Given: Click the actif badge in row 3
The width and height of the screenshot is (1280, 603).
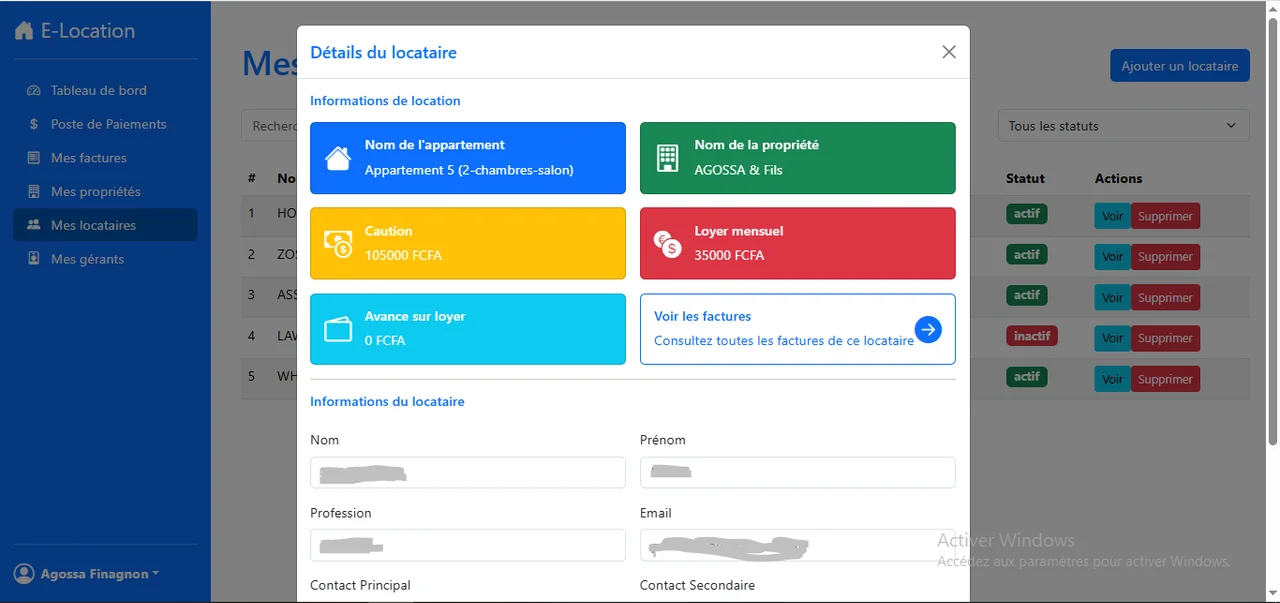Looking at the screenshot, I should click(x=1026, y=295).
